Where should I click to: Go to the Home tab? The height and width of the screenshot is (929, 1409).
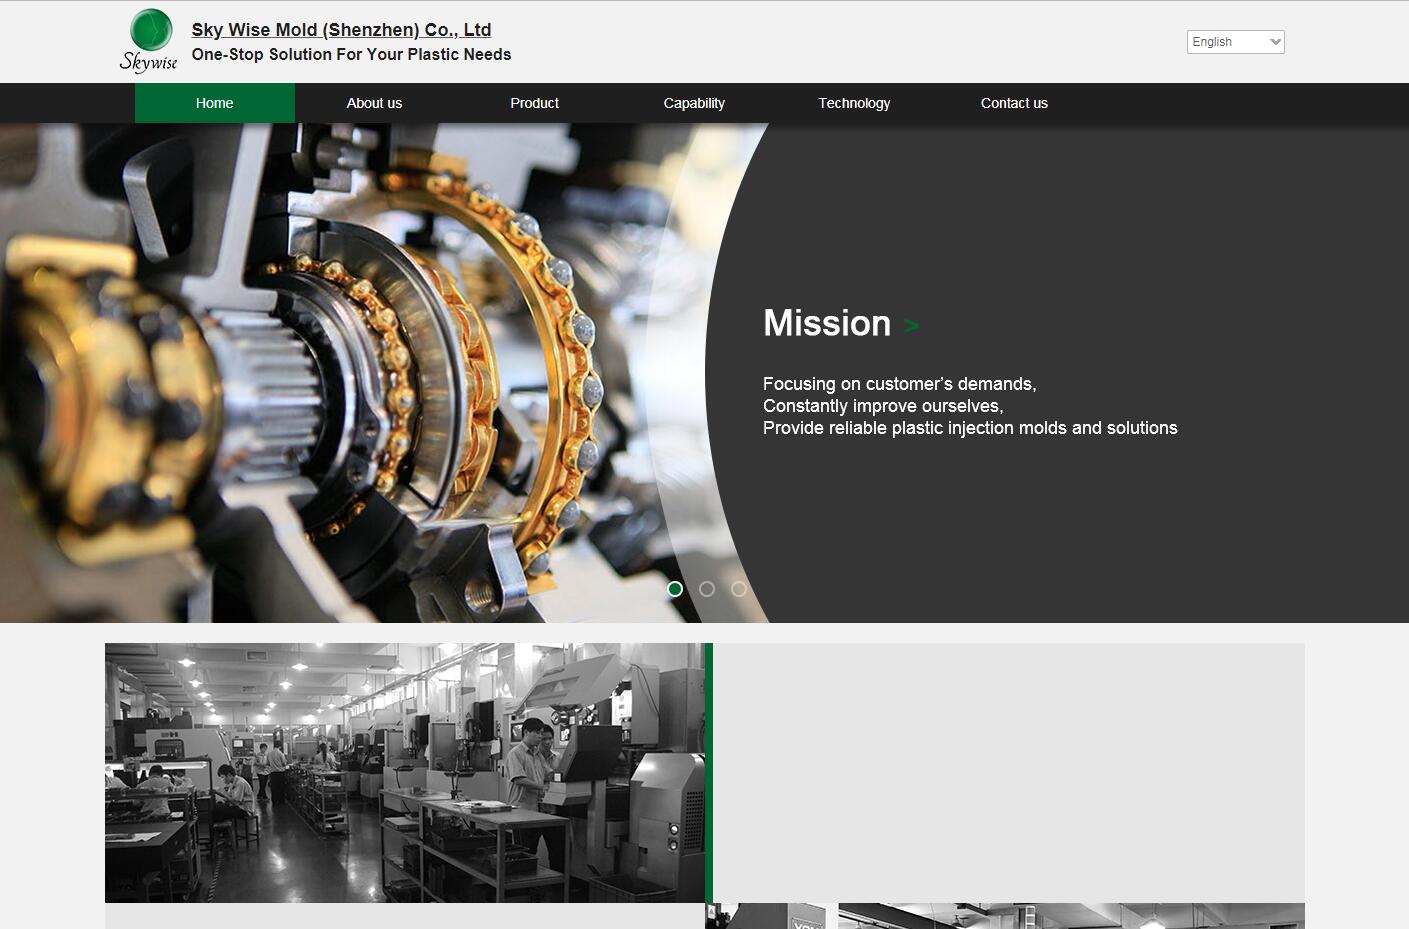coord(215,103)
